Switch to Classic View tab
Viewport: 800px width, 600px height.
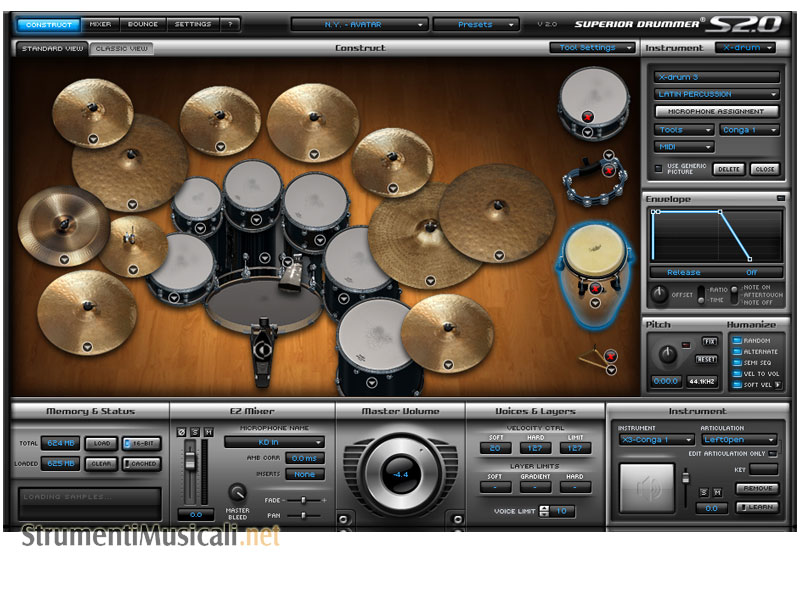(121, 48)
